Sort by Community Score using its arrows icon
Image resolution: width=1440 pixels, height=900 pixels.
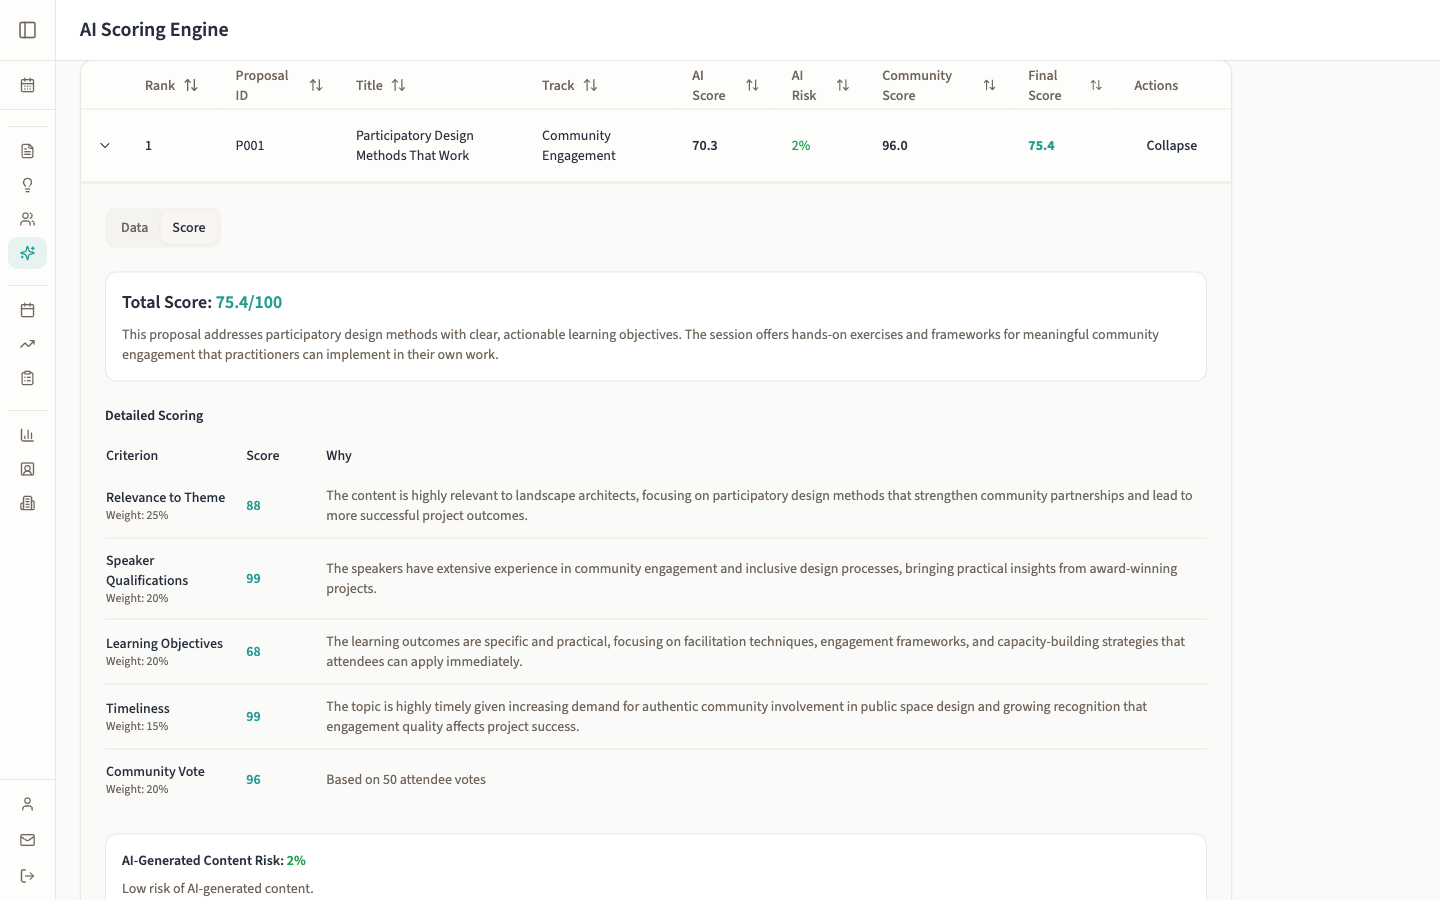989,85
